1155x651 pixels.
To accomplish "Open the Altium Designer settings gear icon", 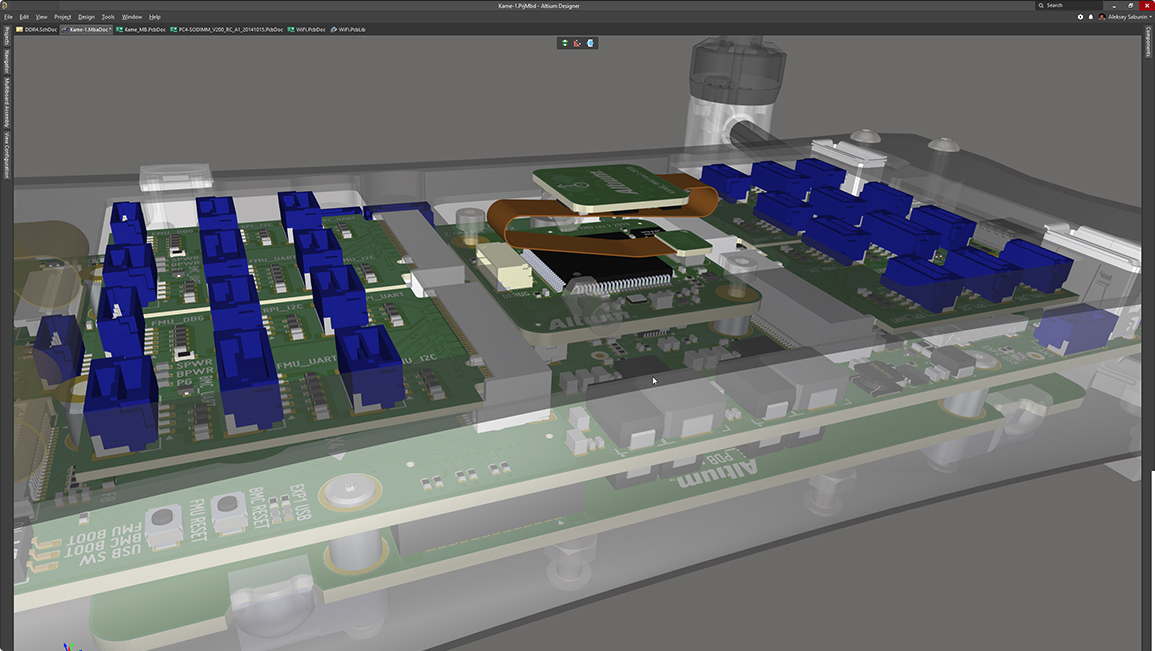I will click(1080, 17).
